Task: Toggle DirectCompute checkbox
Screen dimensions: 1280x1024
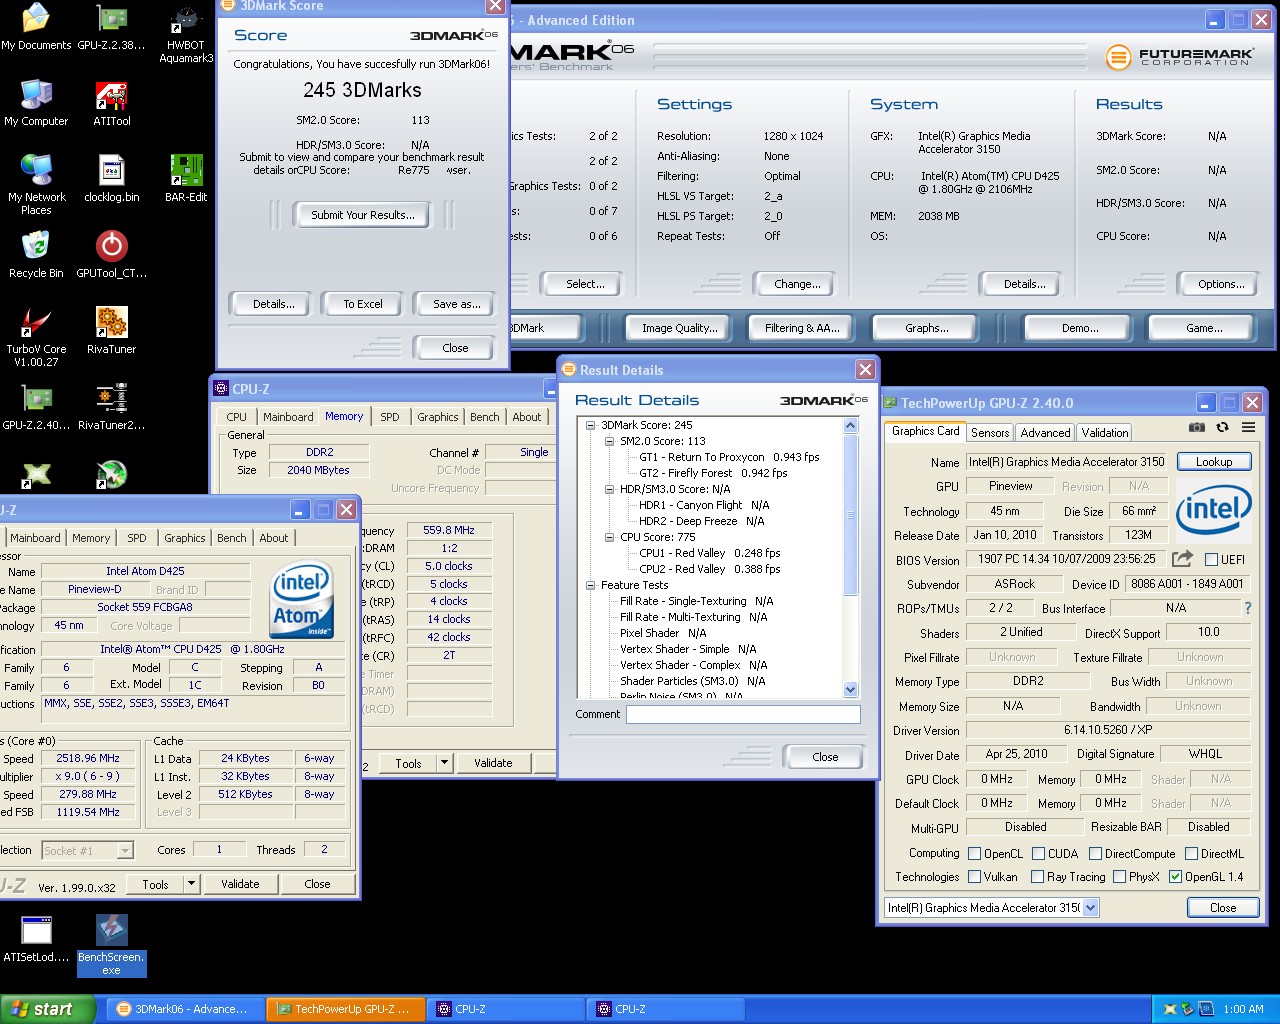Action: coord(1095,854)
